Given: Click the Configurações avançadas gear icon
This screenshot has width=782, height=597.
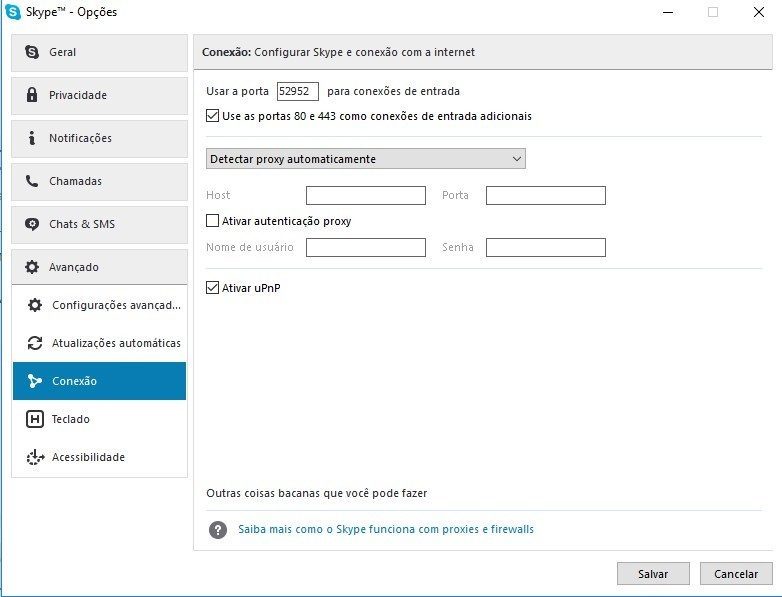Looking at the screenshot, I should [x=35, y=305].
